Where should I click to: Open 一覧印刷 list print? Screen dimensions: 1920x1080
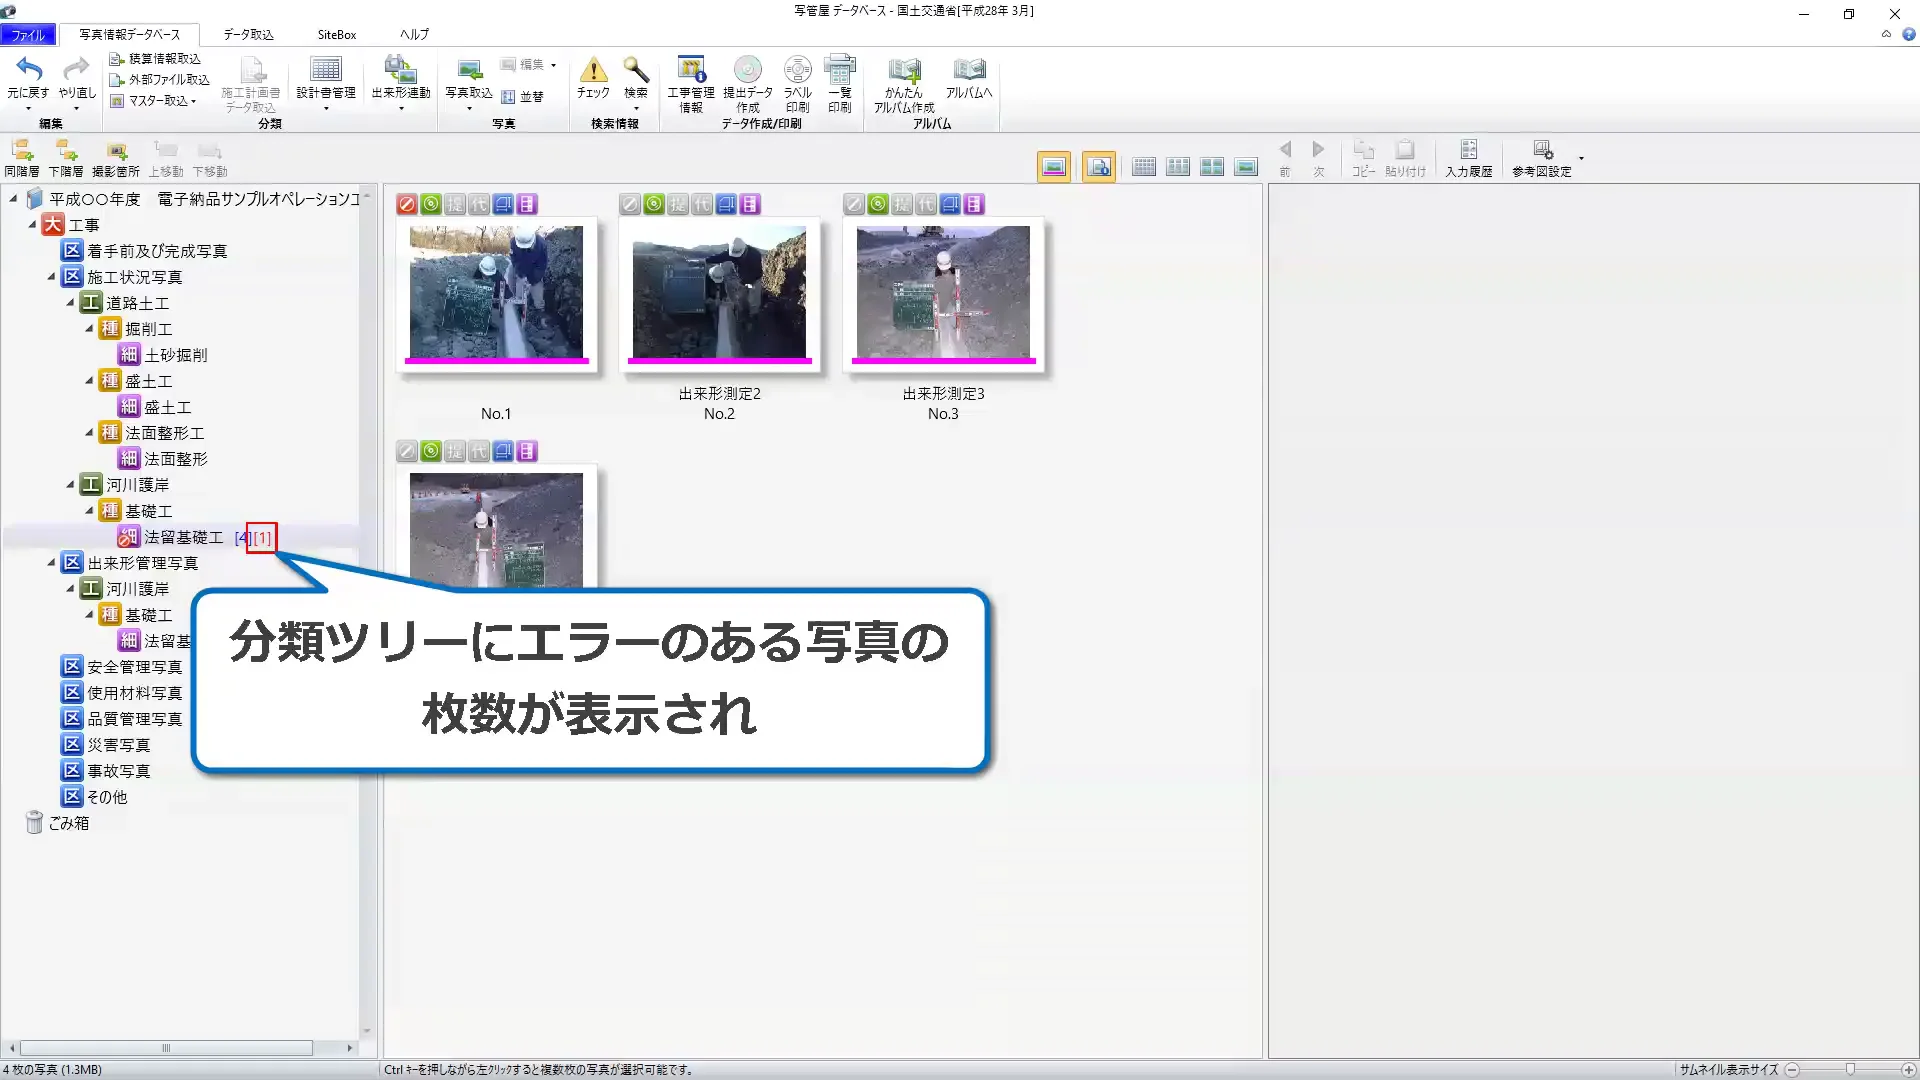tap(840, 84)
